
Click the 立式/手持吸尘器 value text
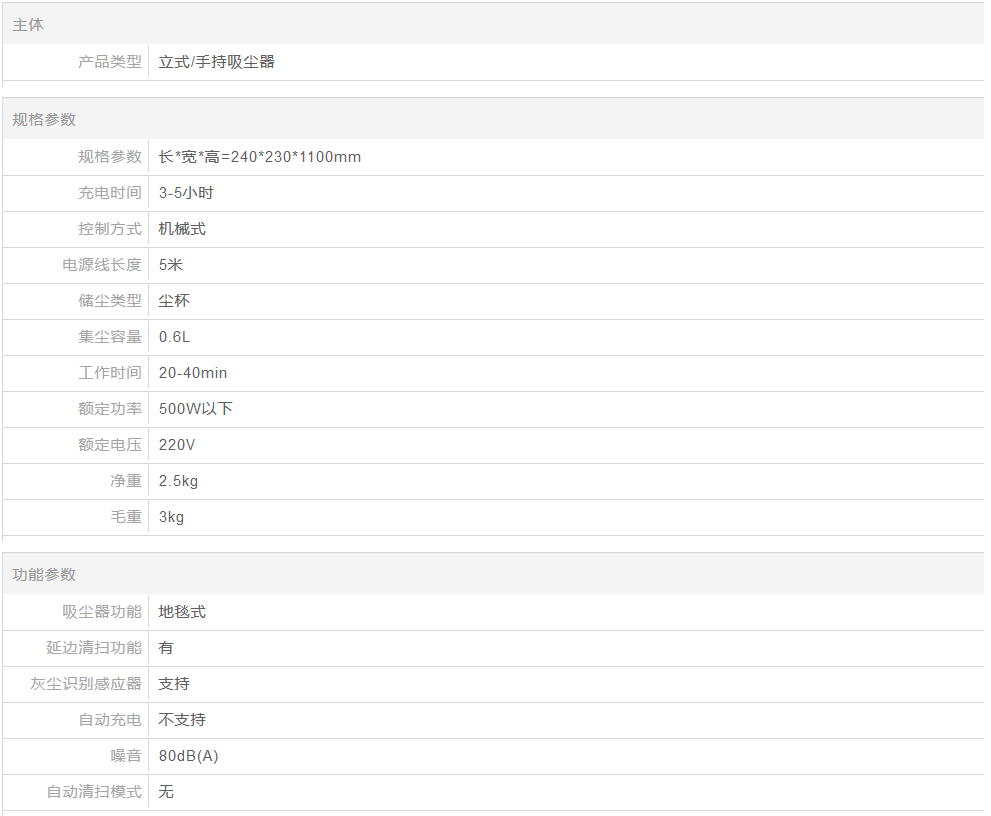click(216, 62)
